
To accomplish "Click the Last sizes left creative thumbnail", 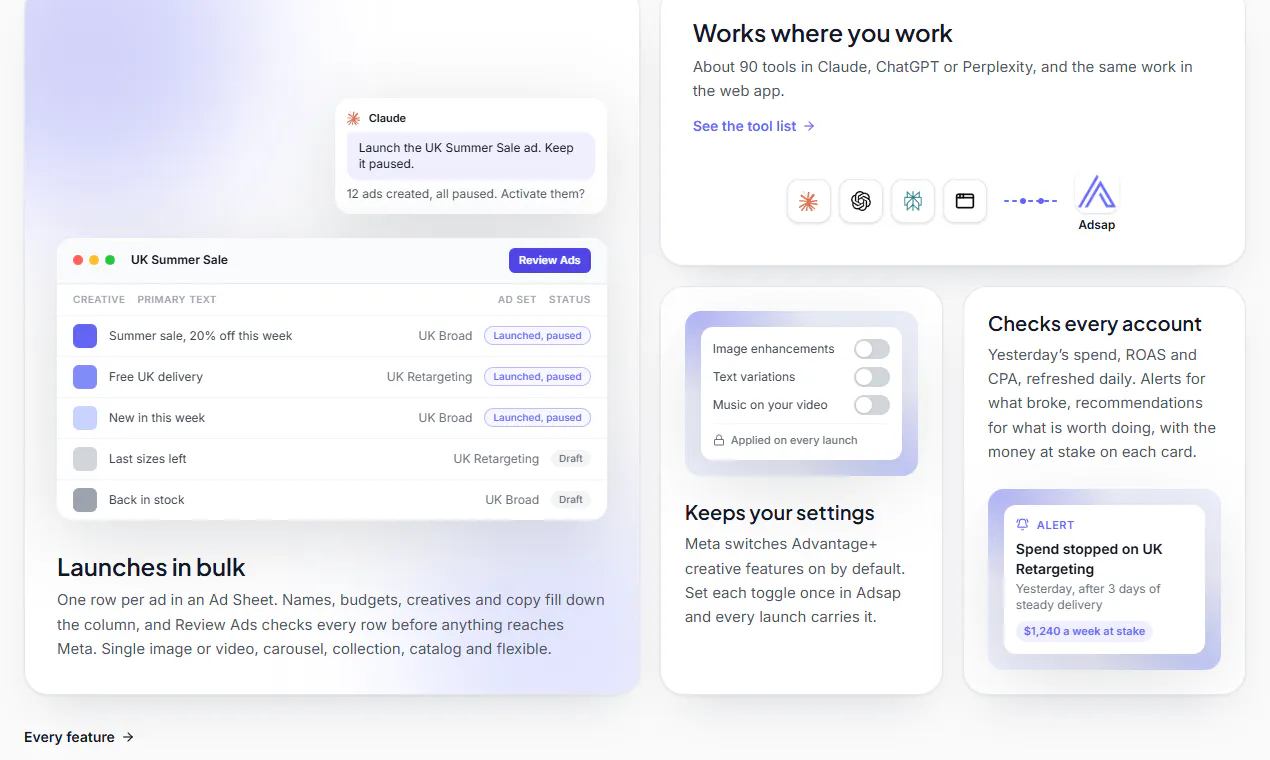I will [85, 459].
